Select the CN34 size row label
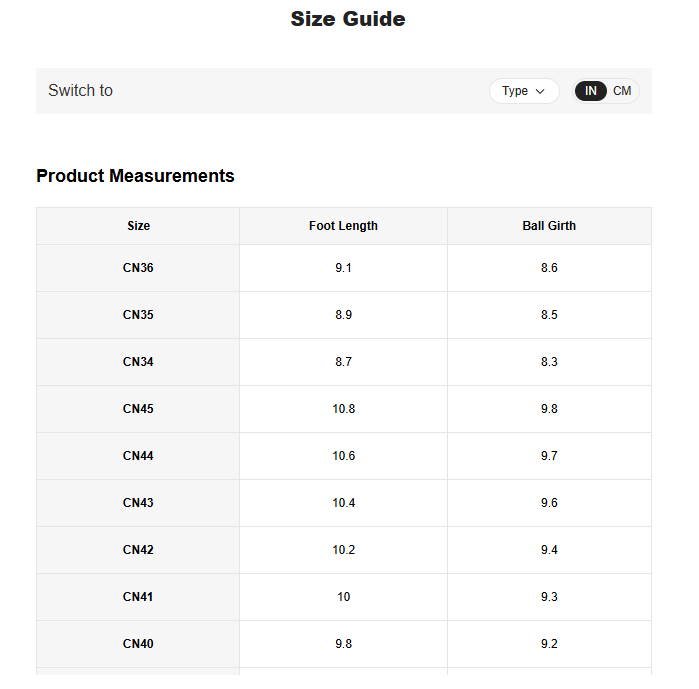The image size is (699, 689). [139, 362]
